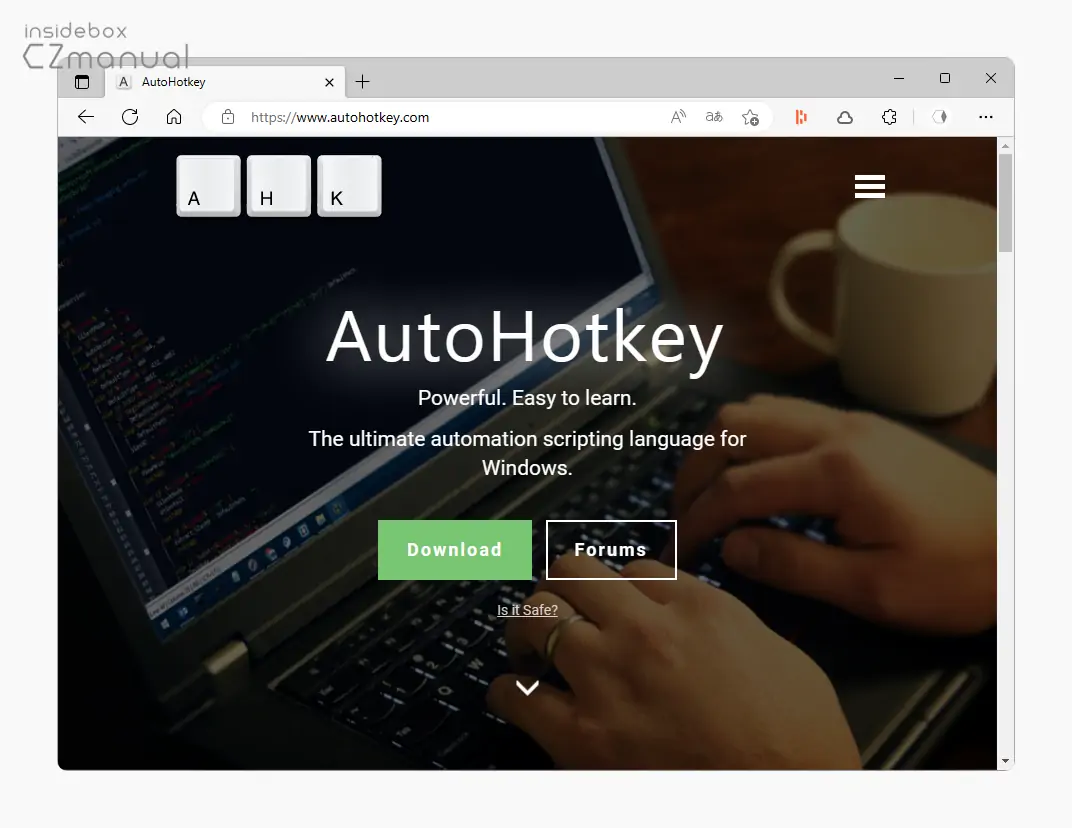
Task: Open the sidebar Copilot icon
Action: pyautogui.click(x=940, y=117)
